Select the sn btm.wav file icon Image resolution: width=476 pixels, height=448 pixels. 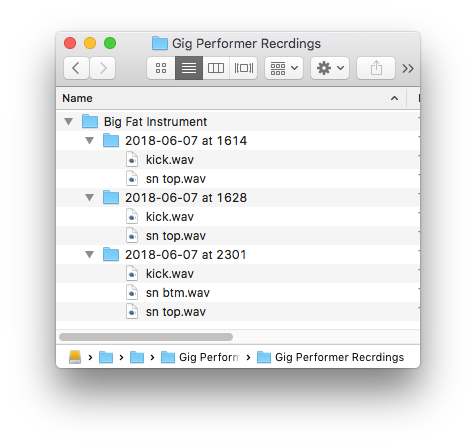[x=132, y=292]
